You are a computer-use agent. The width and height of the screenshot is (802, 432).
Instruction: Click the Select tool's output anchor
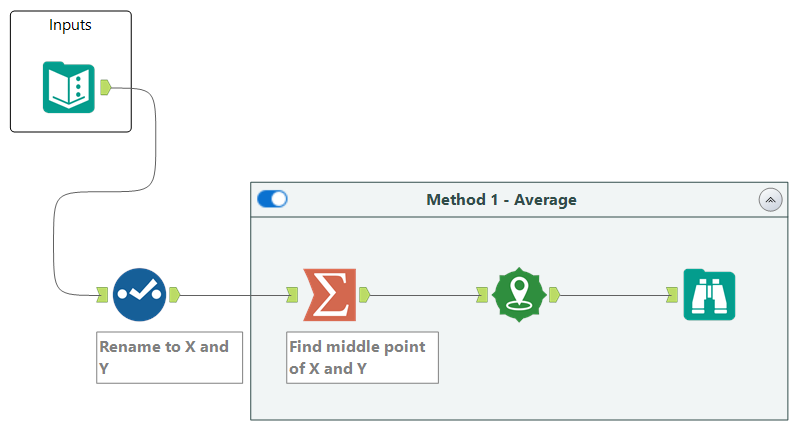click(173, 294)
